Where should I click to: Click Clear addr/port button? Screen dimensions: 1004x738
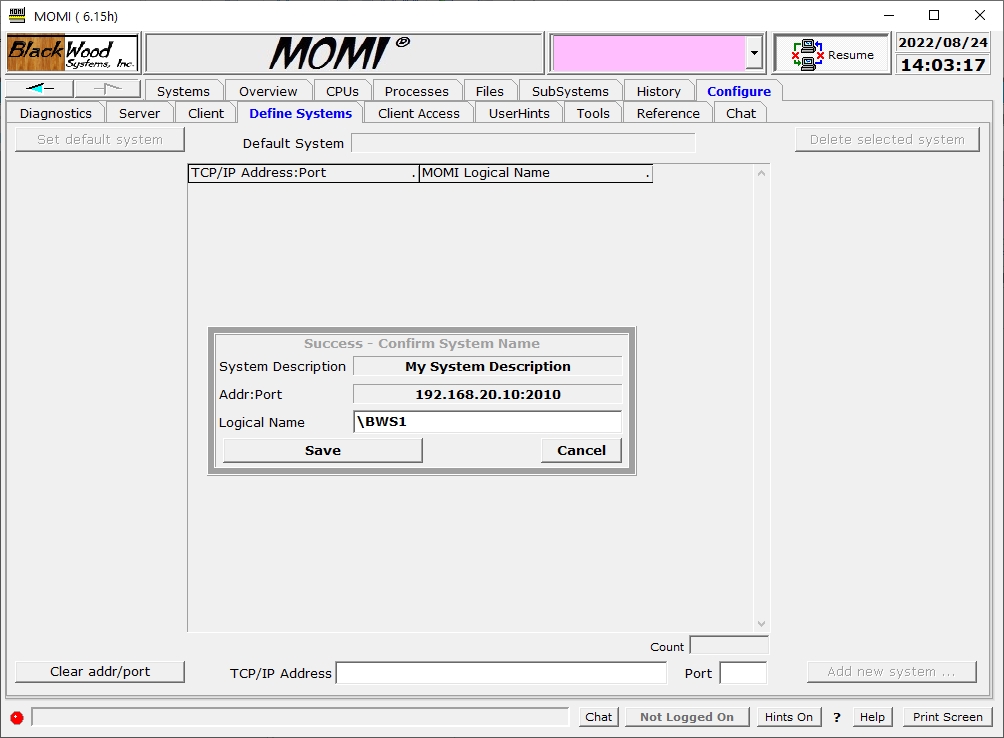tap(100, 671)
